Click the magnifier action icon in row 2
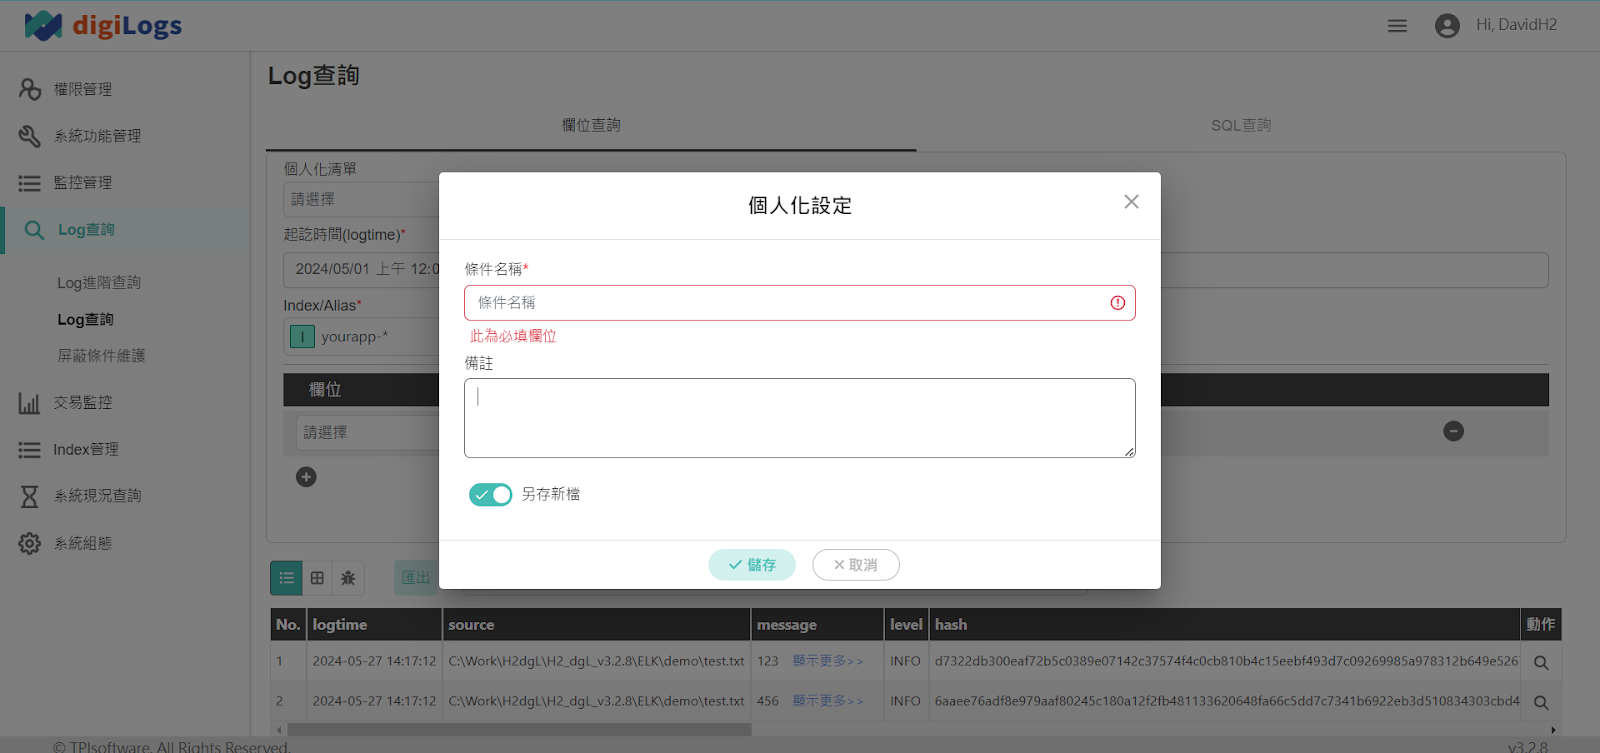Image resolution: width=1600 pixels, height=753 pixels. (1541, 702)
